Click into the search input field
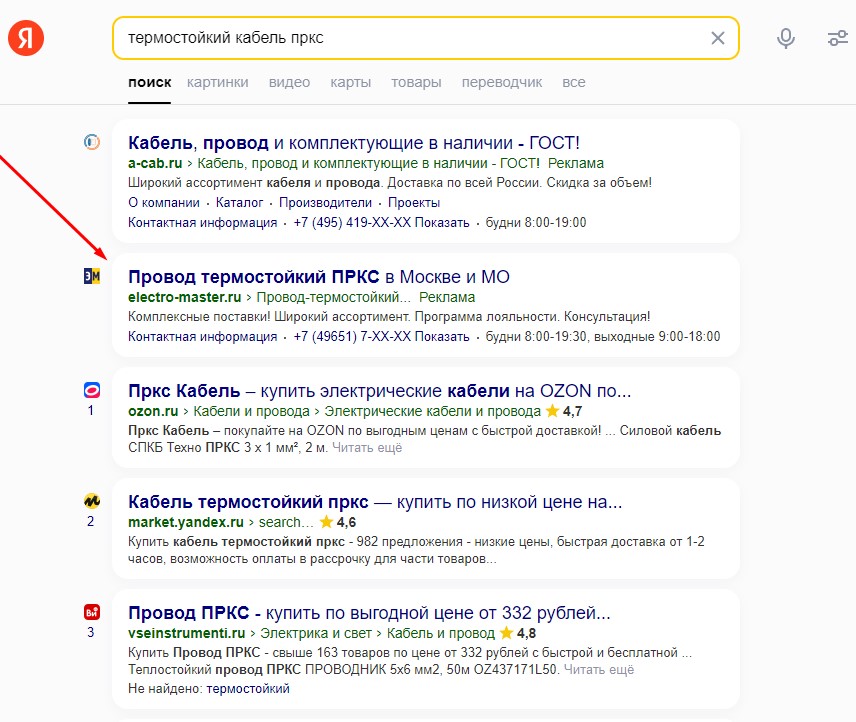Viewport: 856px width, 722px height. 400,38
